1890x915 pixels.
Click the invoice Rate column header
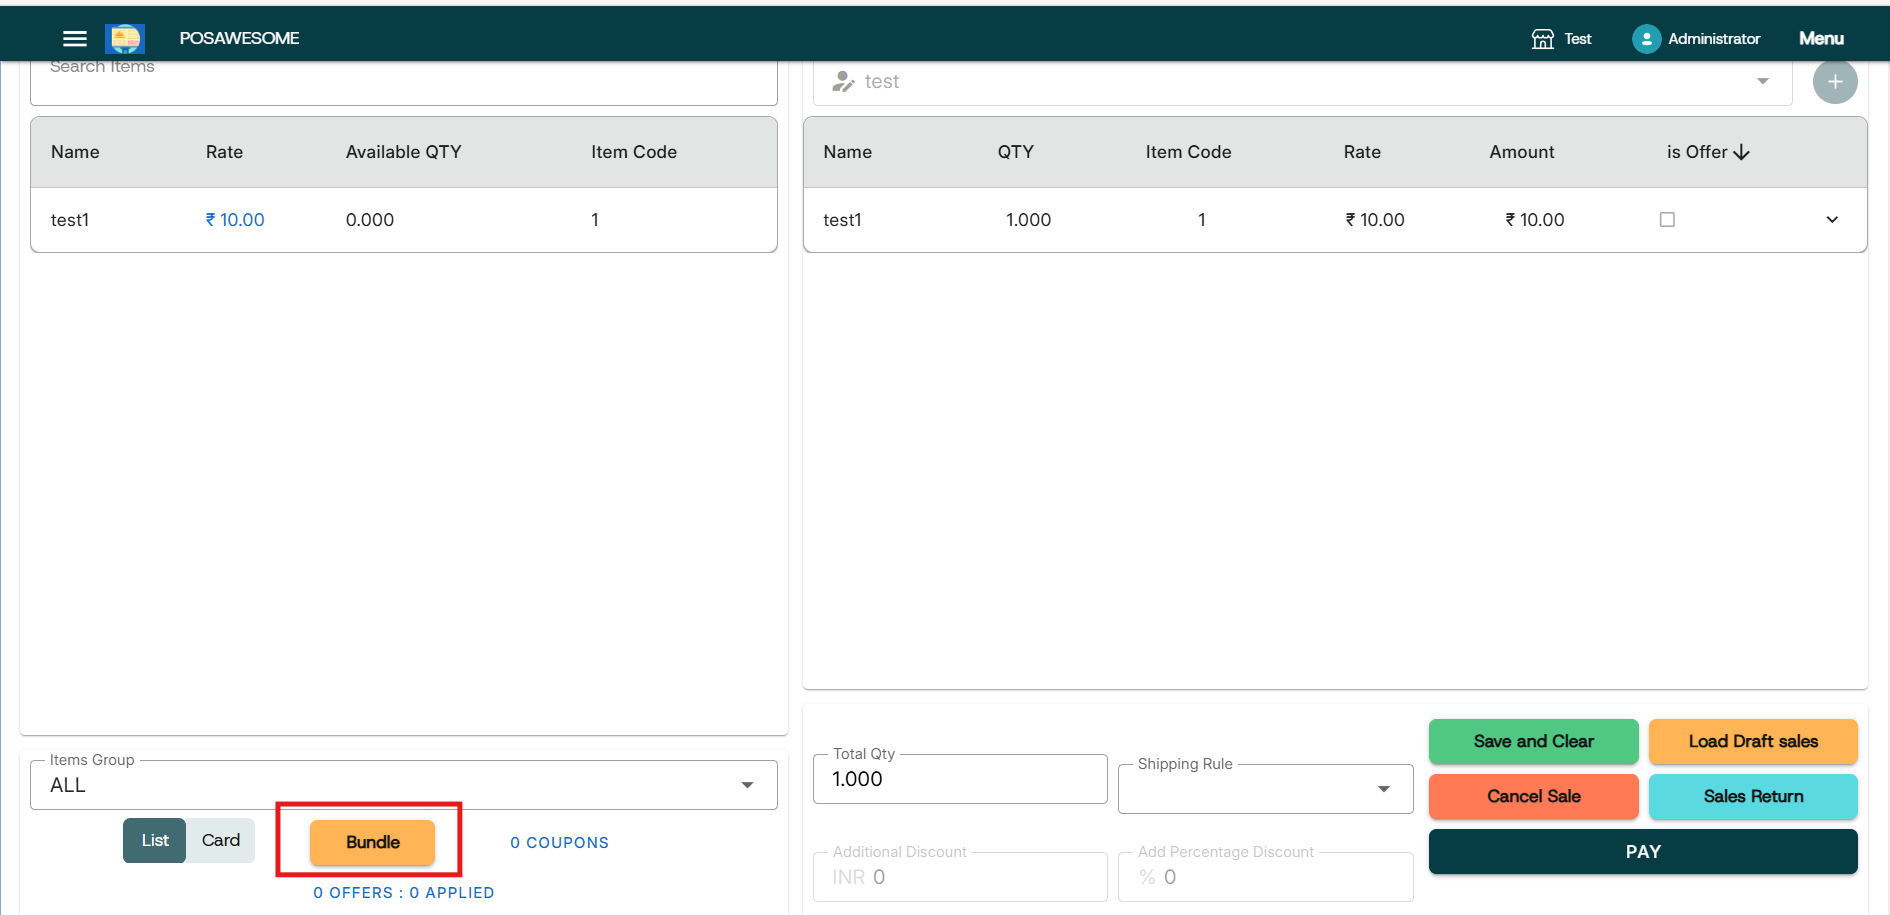click(1361, 152)
